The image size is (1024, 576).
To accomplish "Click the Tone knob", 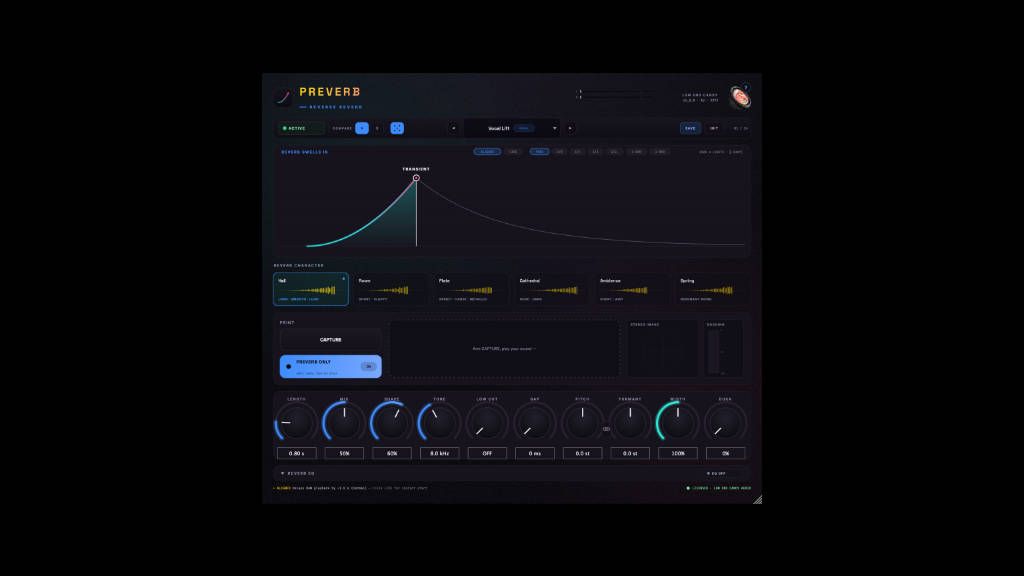I will [x=440, y=423].
